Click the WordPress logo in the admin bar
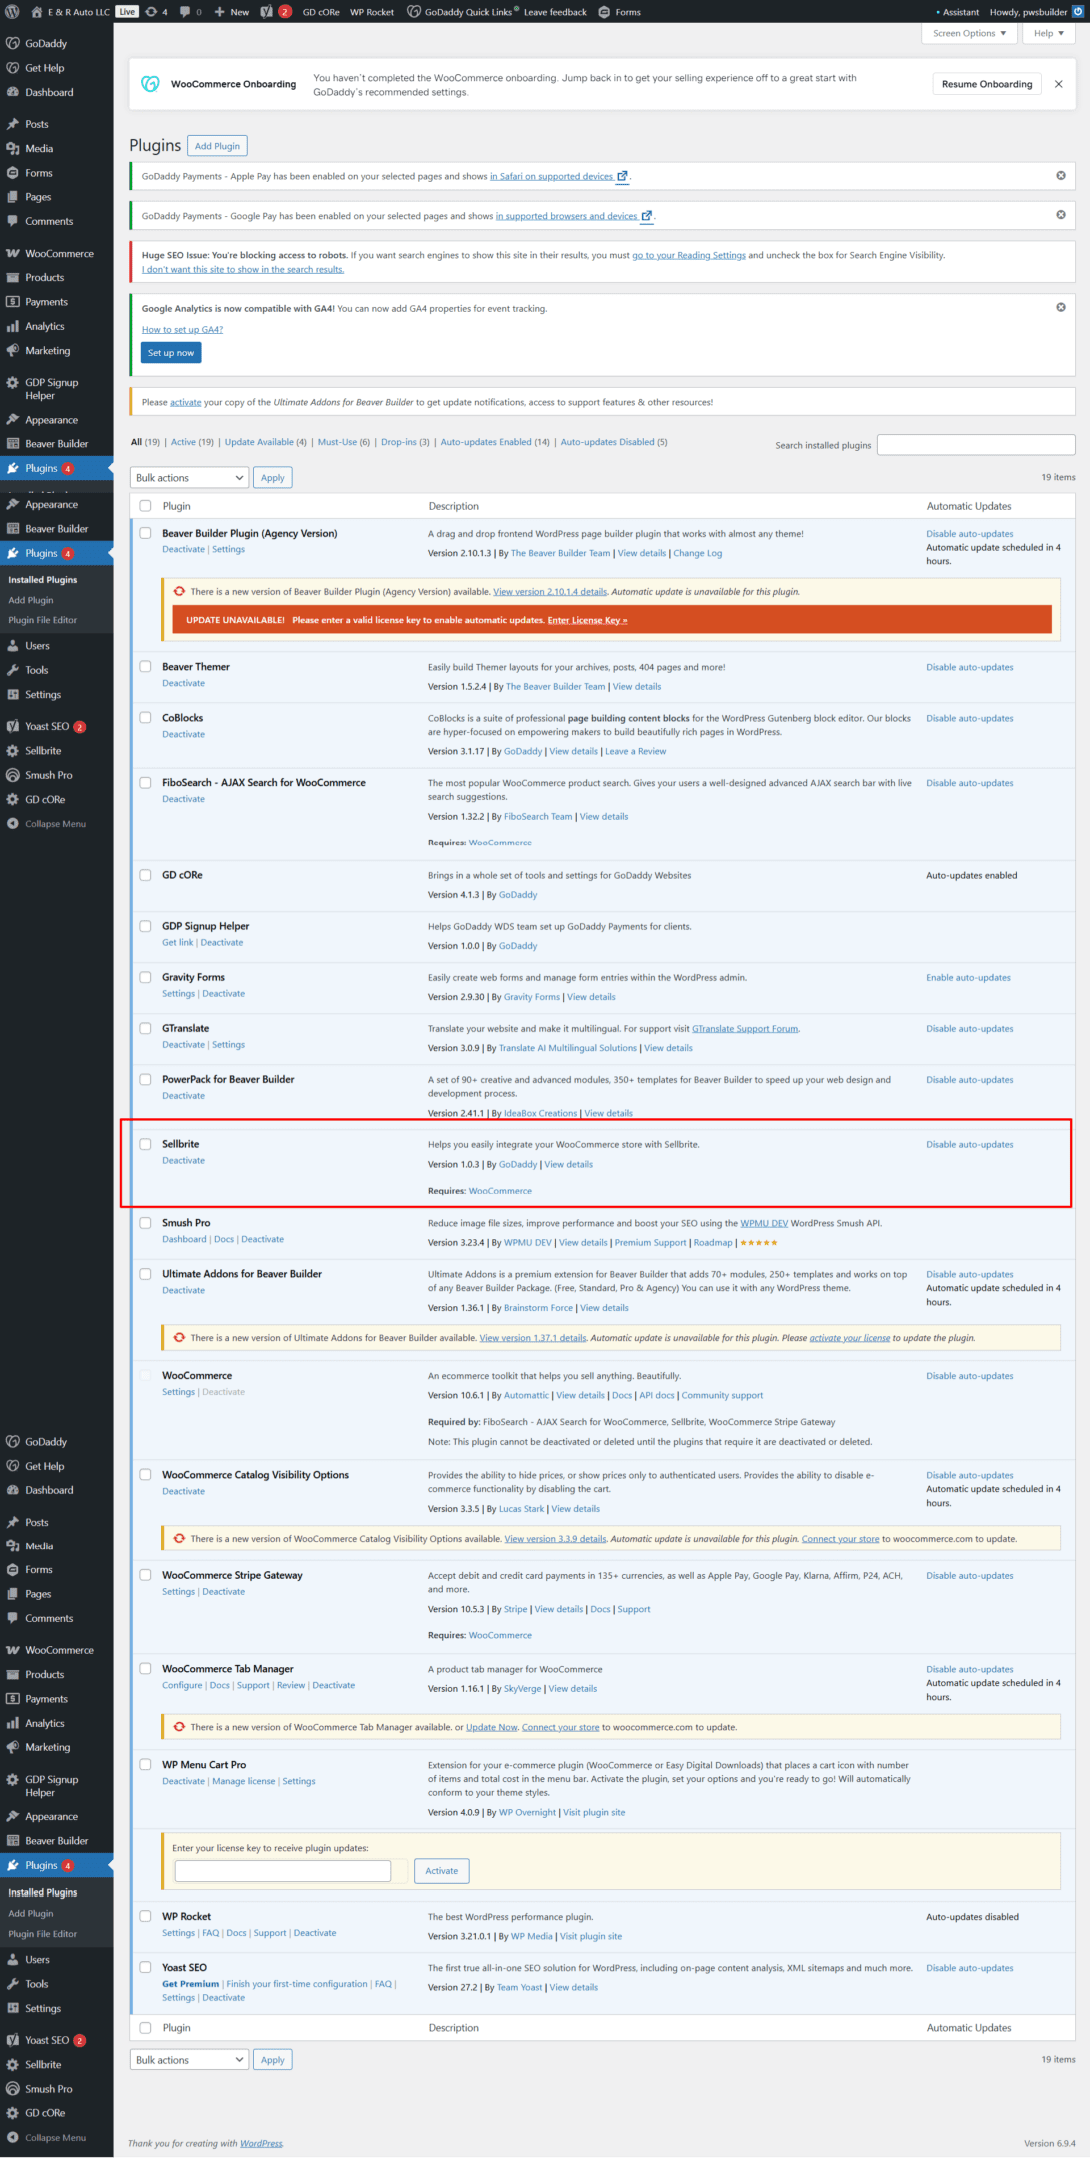Viewport: 1090px width, 2160px height. 12,12
